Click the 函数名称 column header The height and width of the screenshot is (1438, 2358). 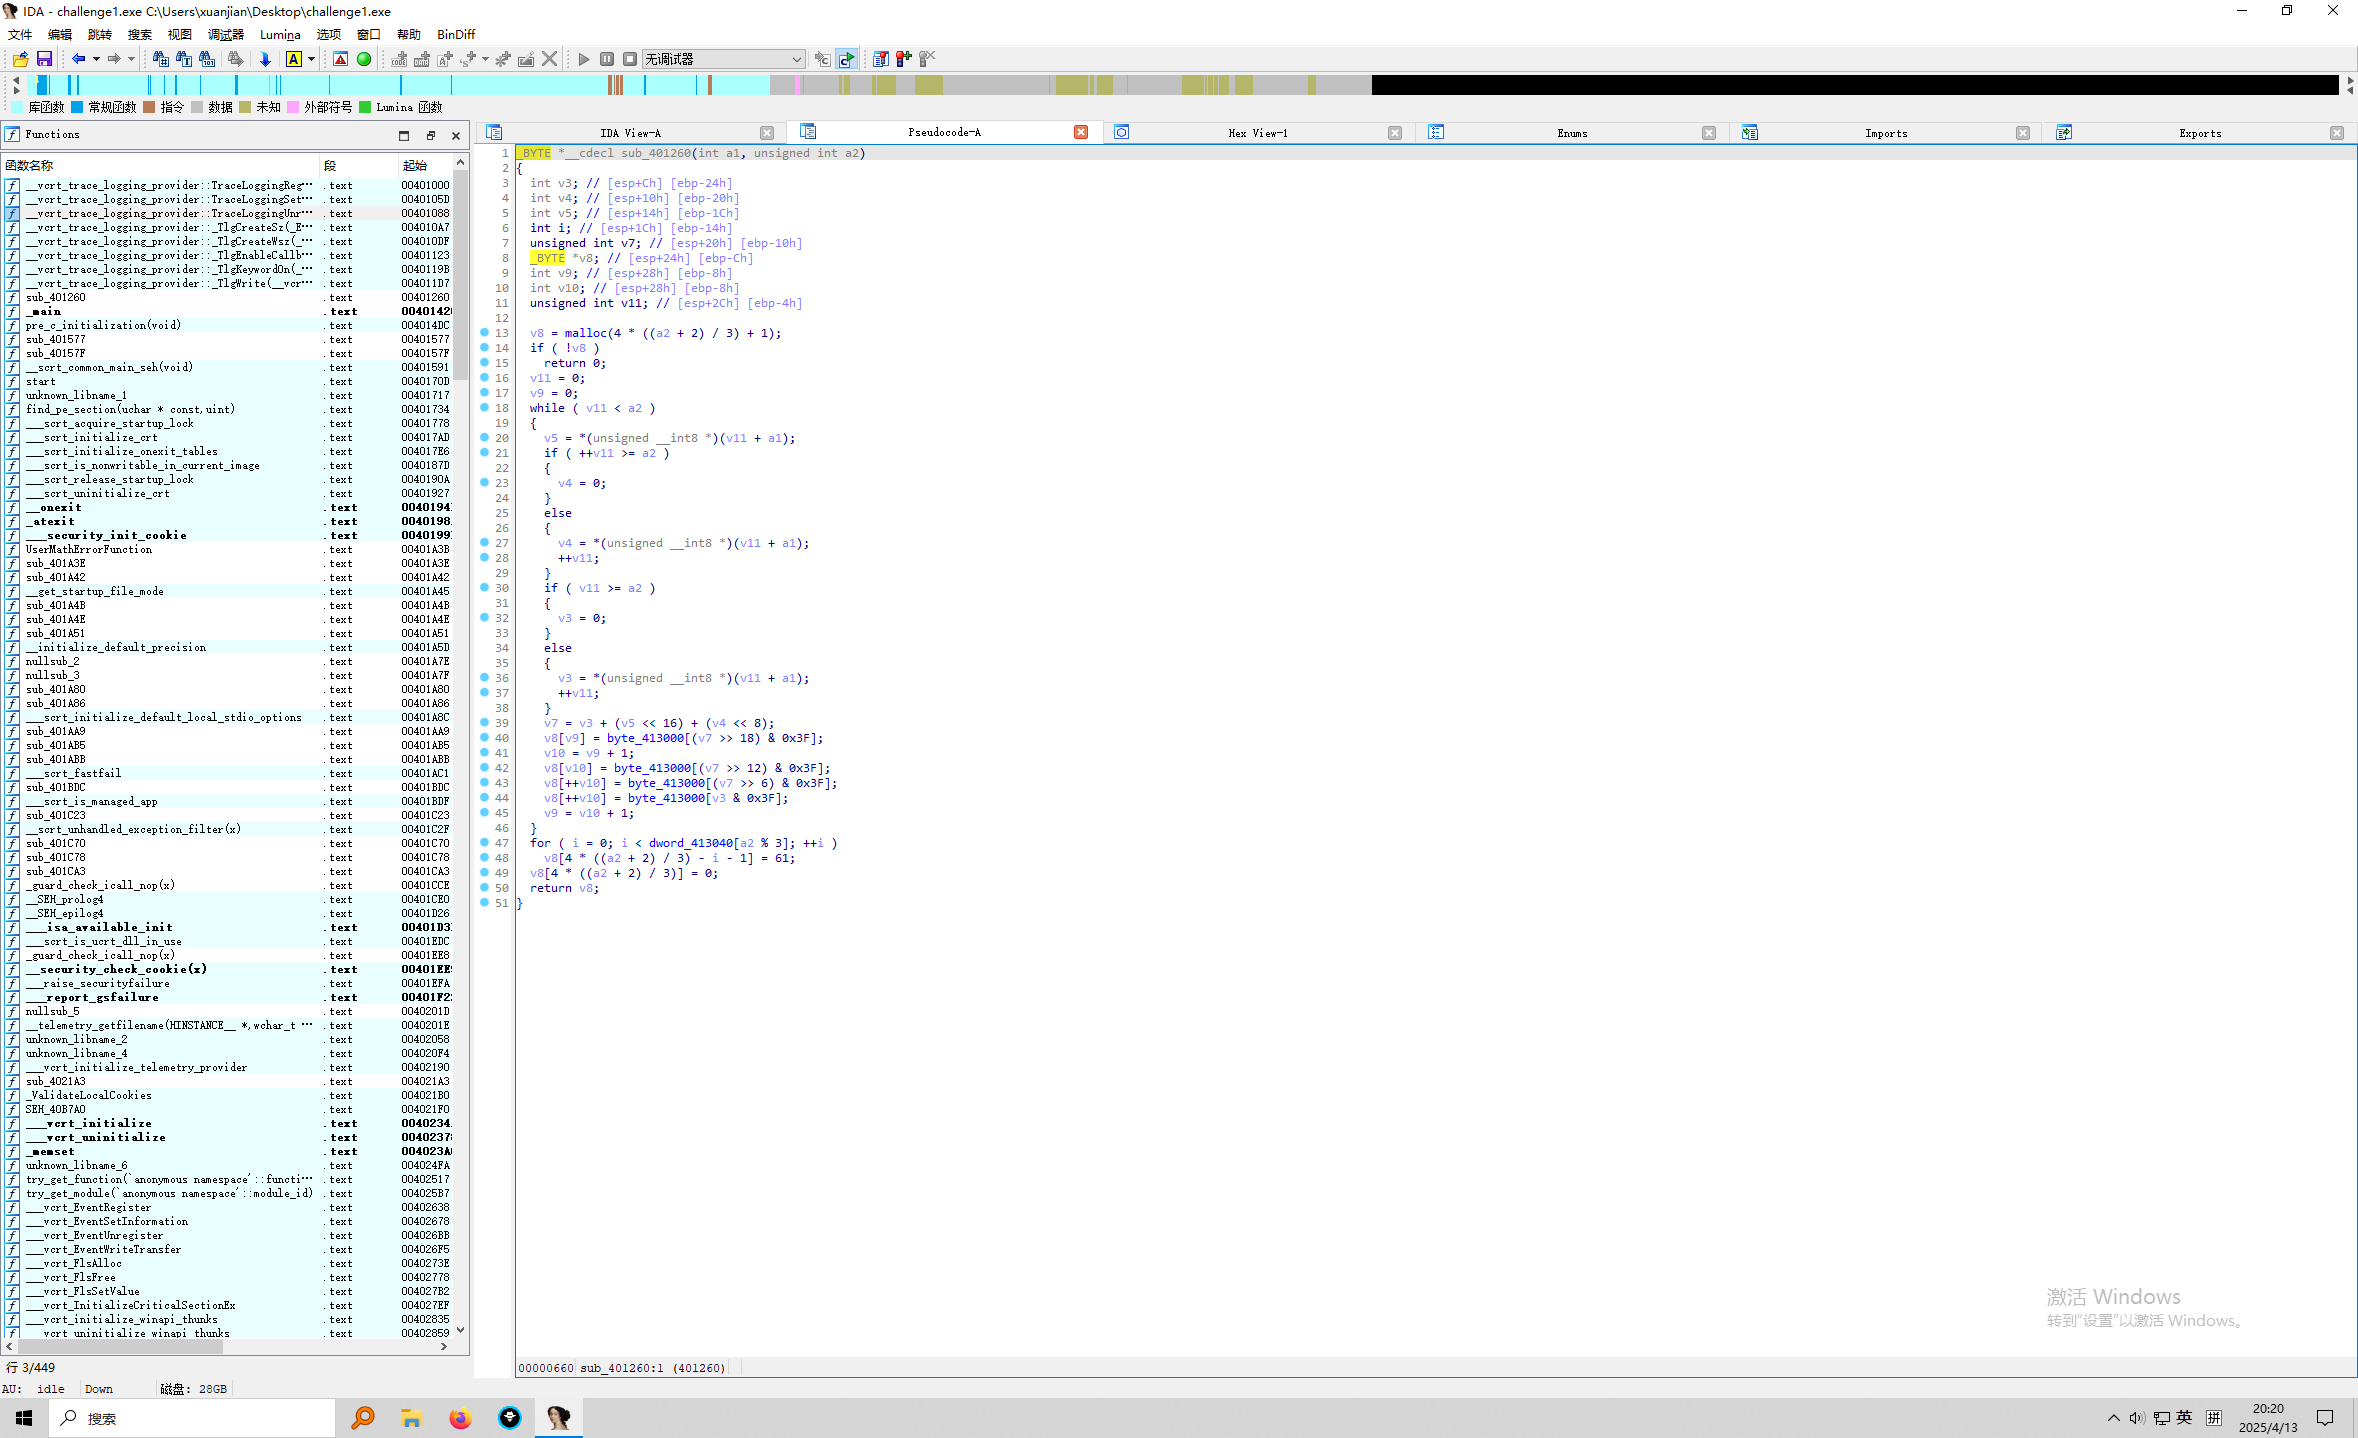point(30,165)
